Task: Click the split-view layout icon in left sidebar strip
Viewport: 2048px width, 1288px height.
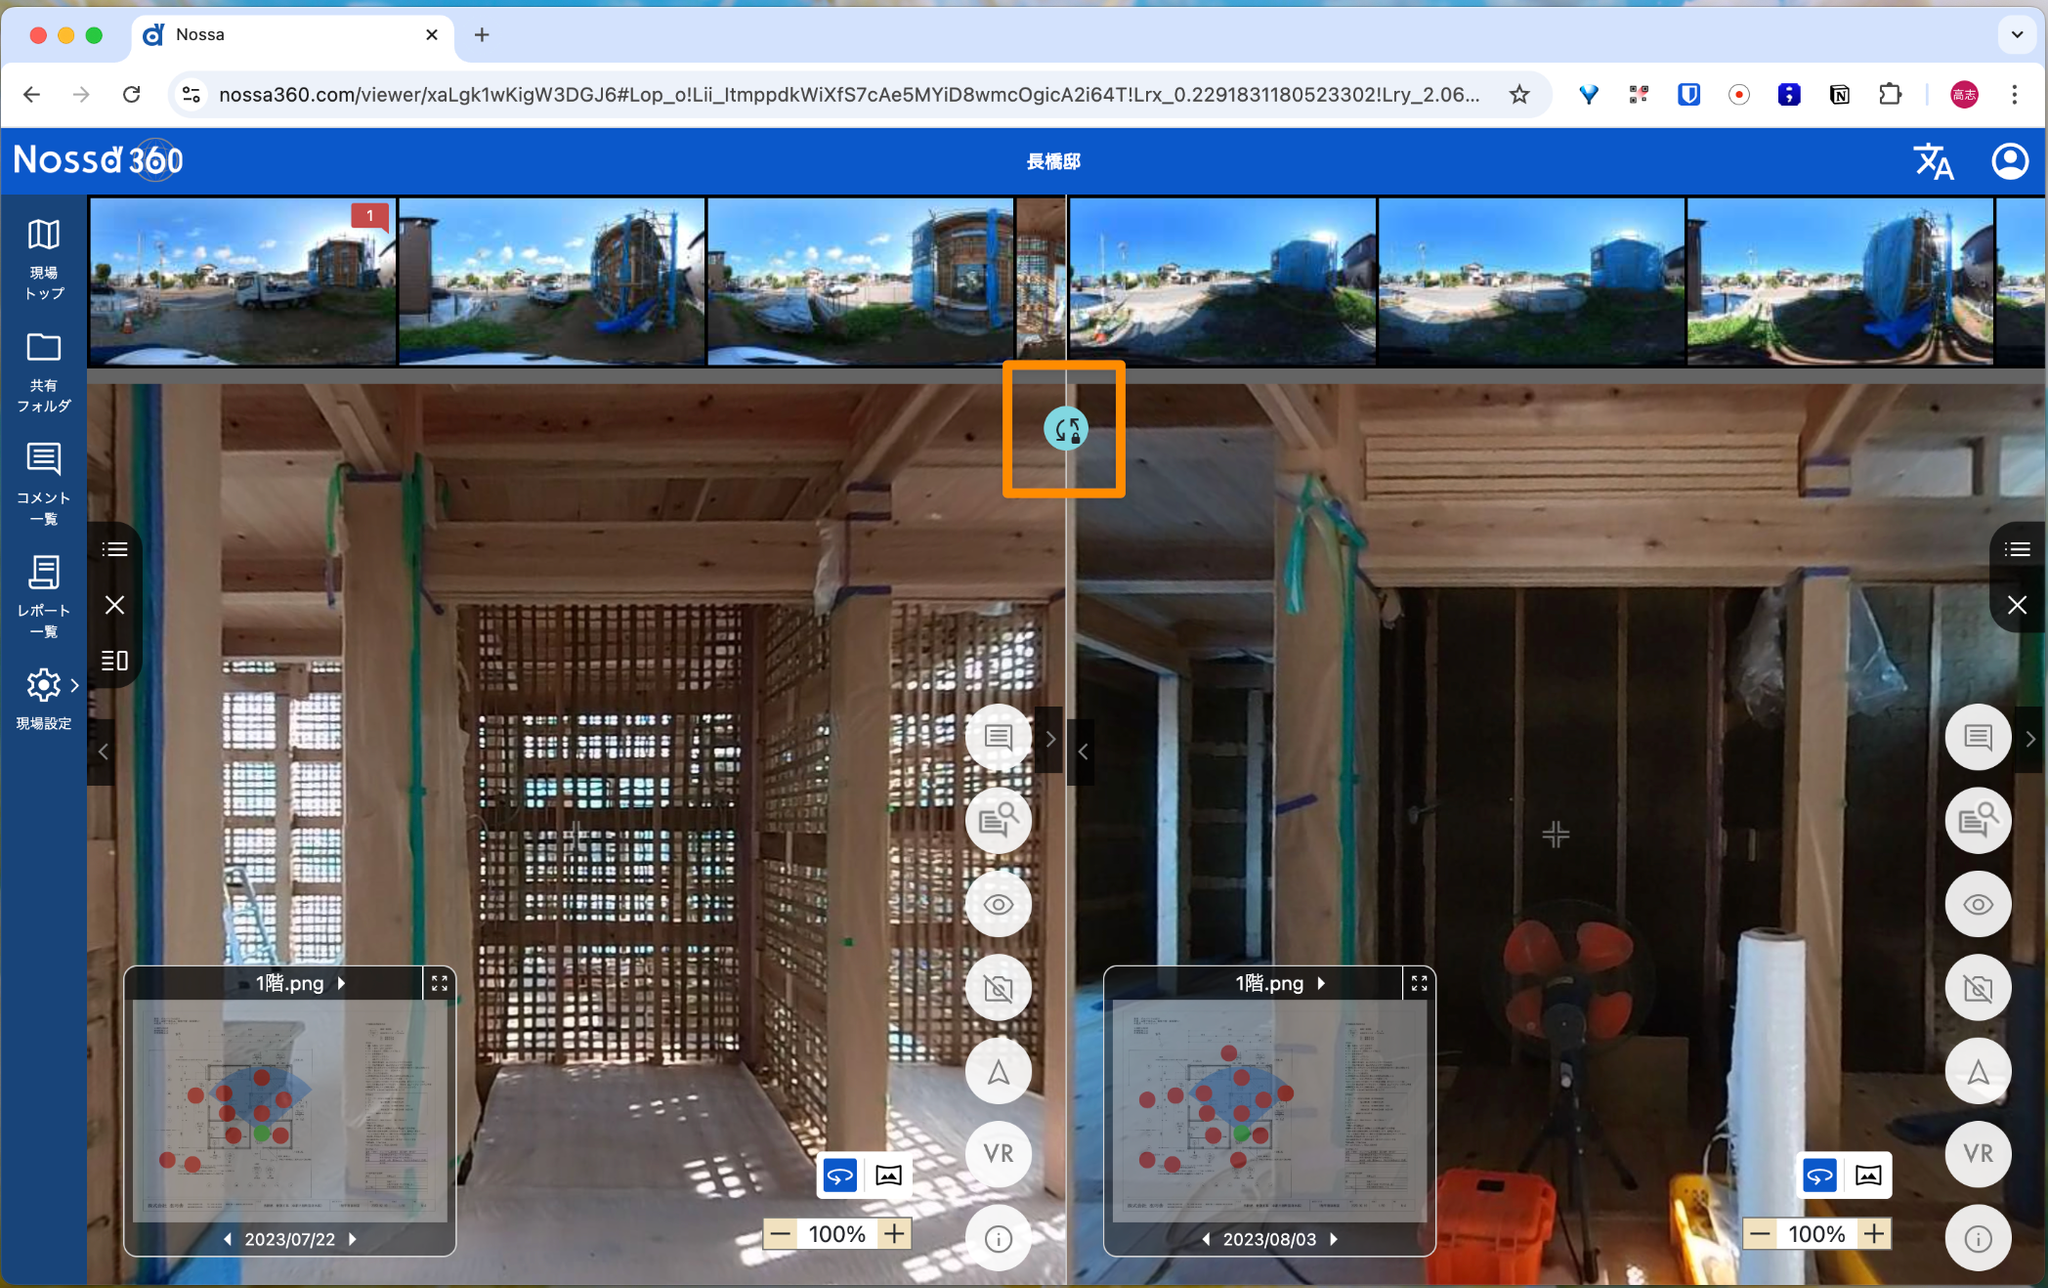Action: click(x=115, y=660)
